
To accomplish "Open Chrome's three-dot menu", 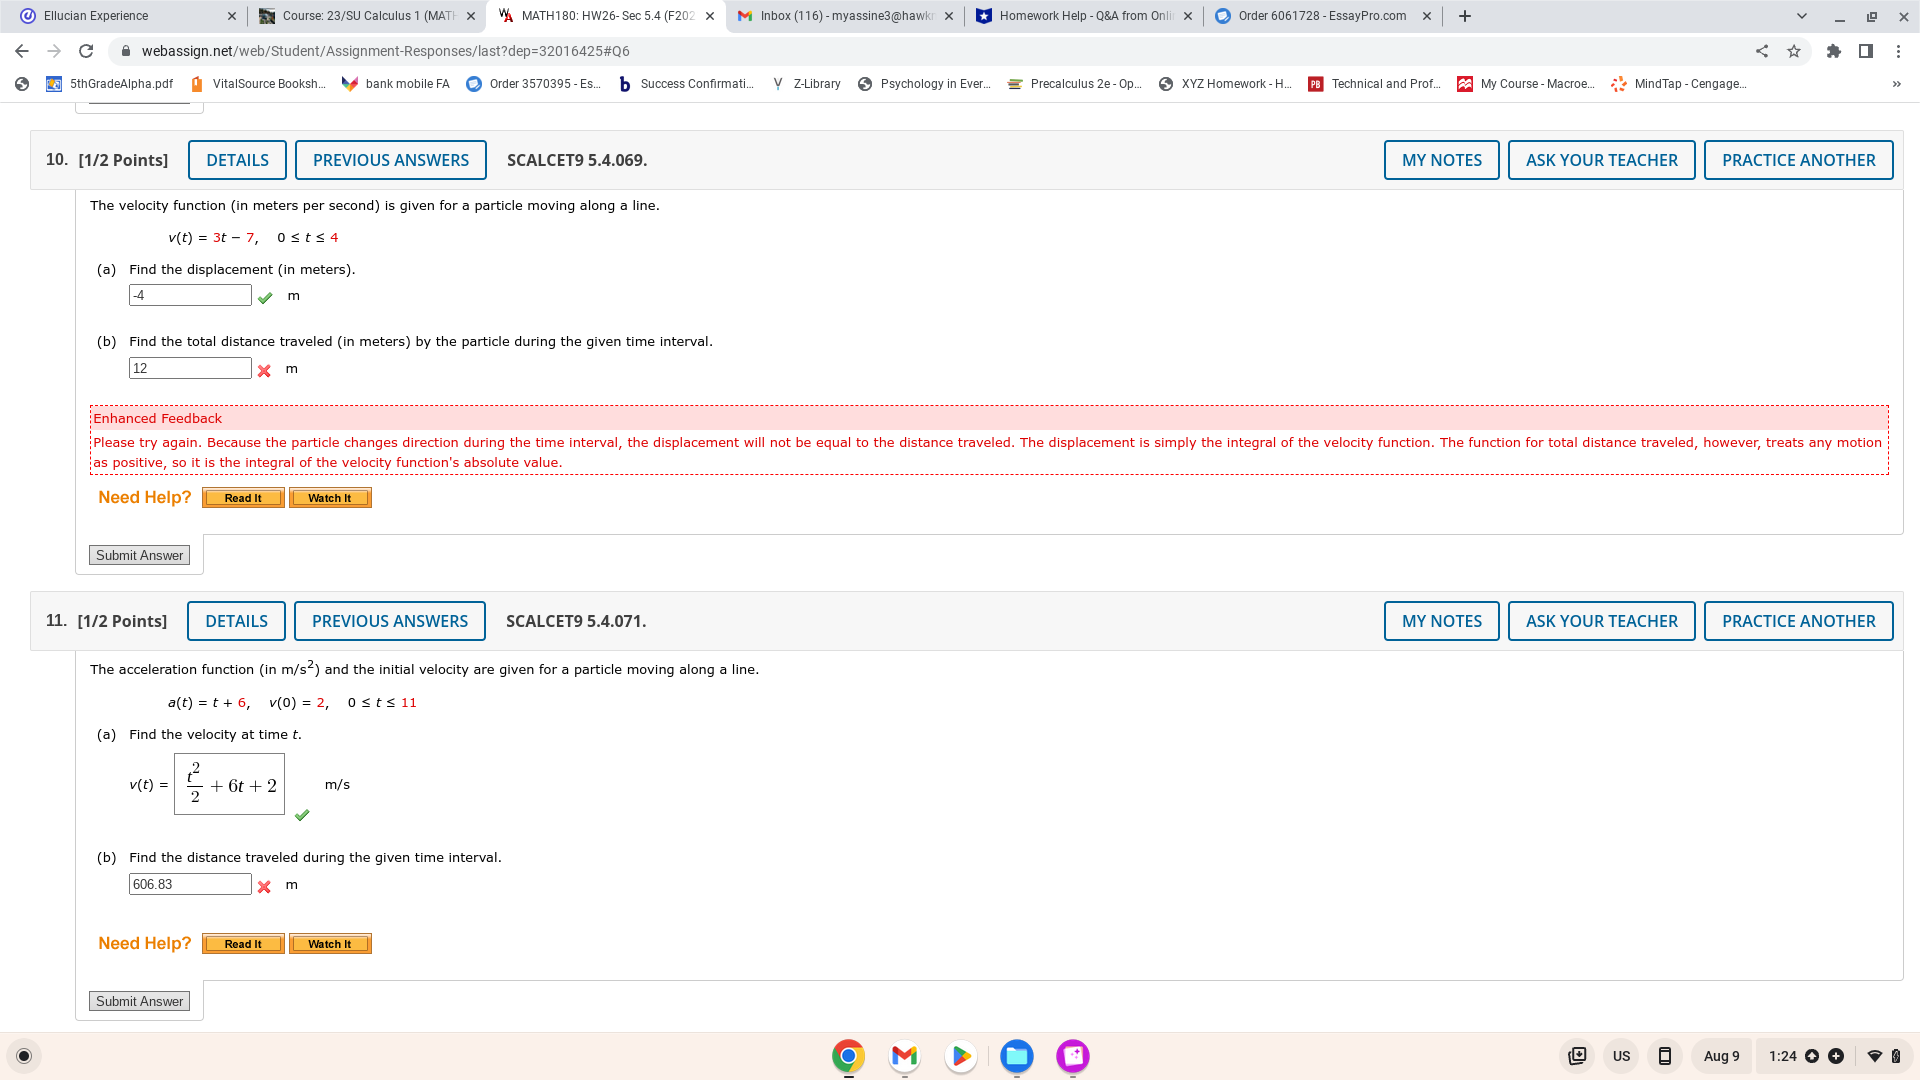I will [x=1900, y=51].
